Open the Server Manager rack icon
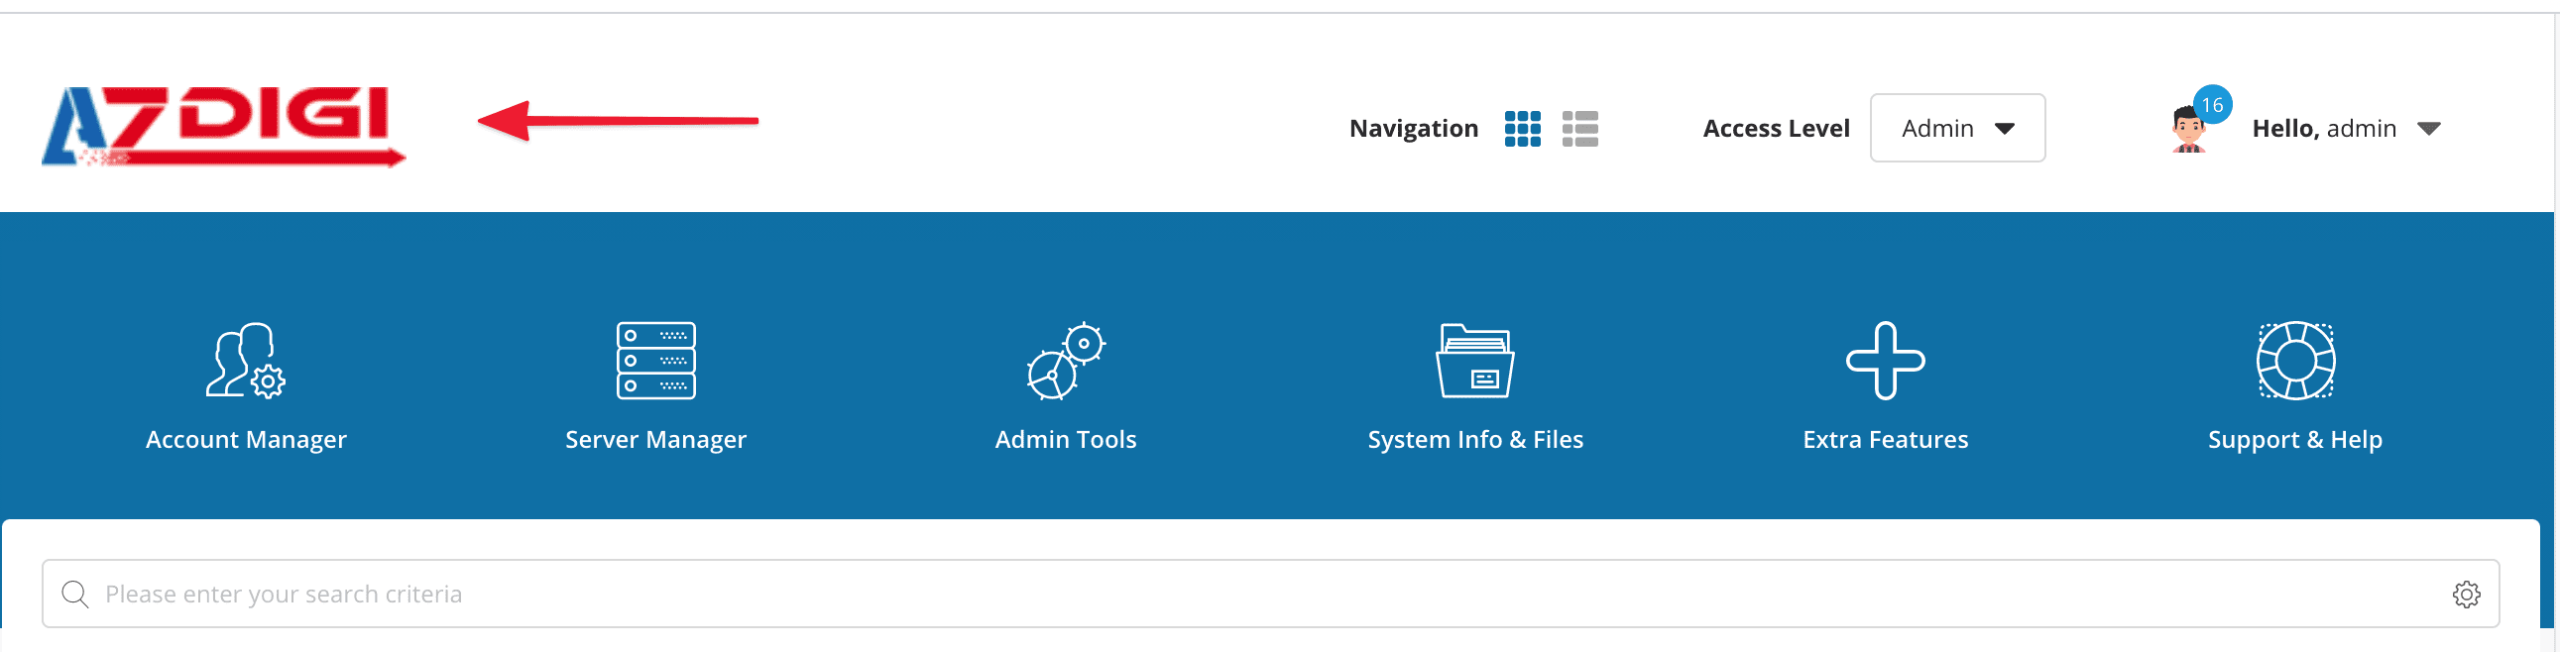This screenshot has width=2560, height=652. pyautogui.click(x=655, y=361)
